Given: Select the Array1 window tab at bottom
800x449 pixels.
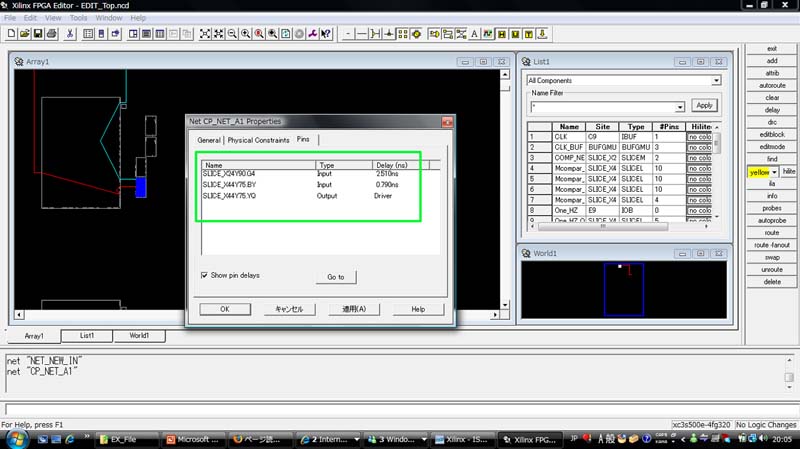Looking at the screenshot, I should pos(34,336).
